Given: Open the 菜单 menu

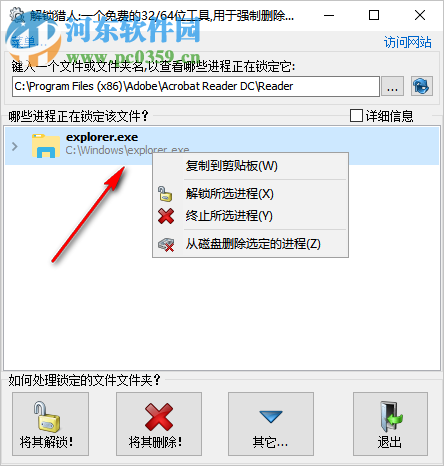Looking at the screenshot, I should click(x=25, y=42).
